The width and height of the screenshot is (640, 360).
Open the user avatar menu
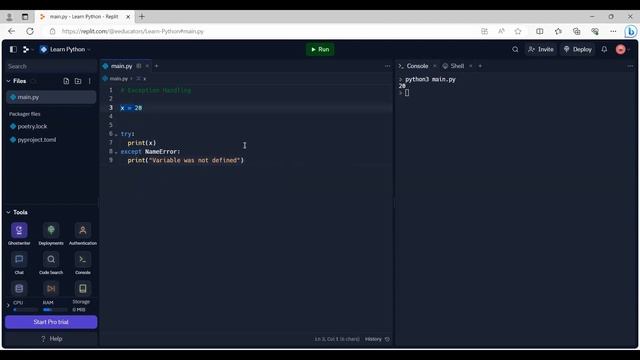621,49
